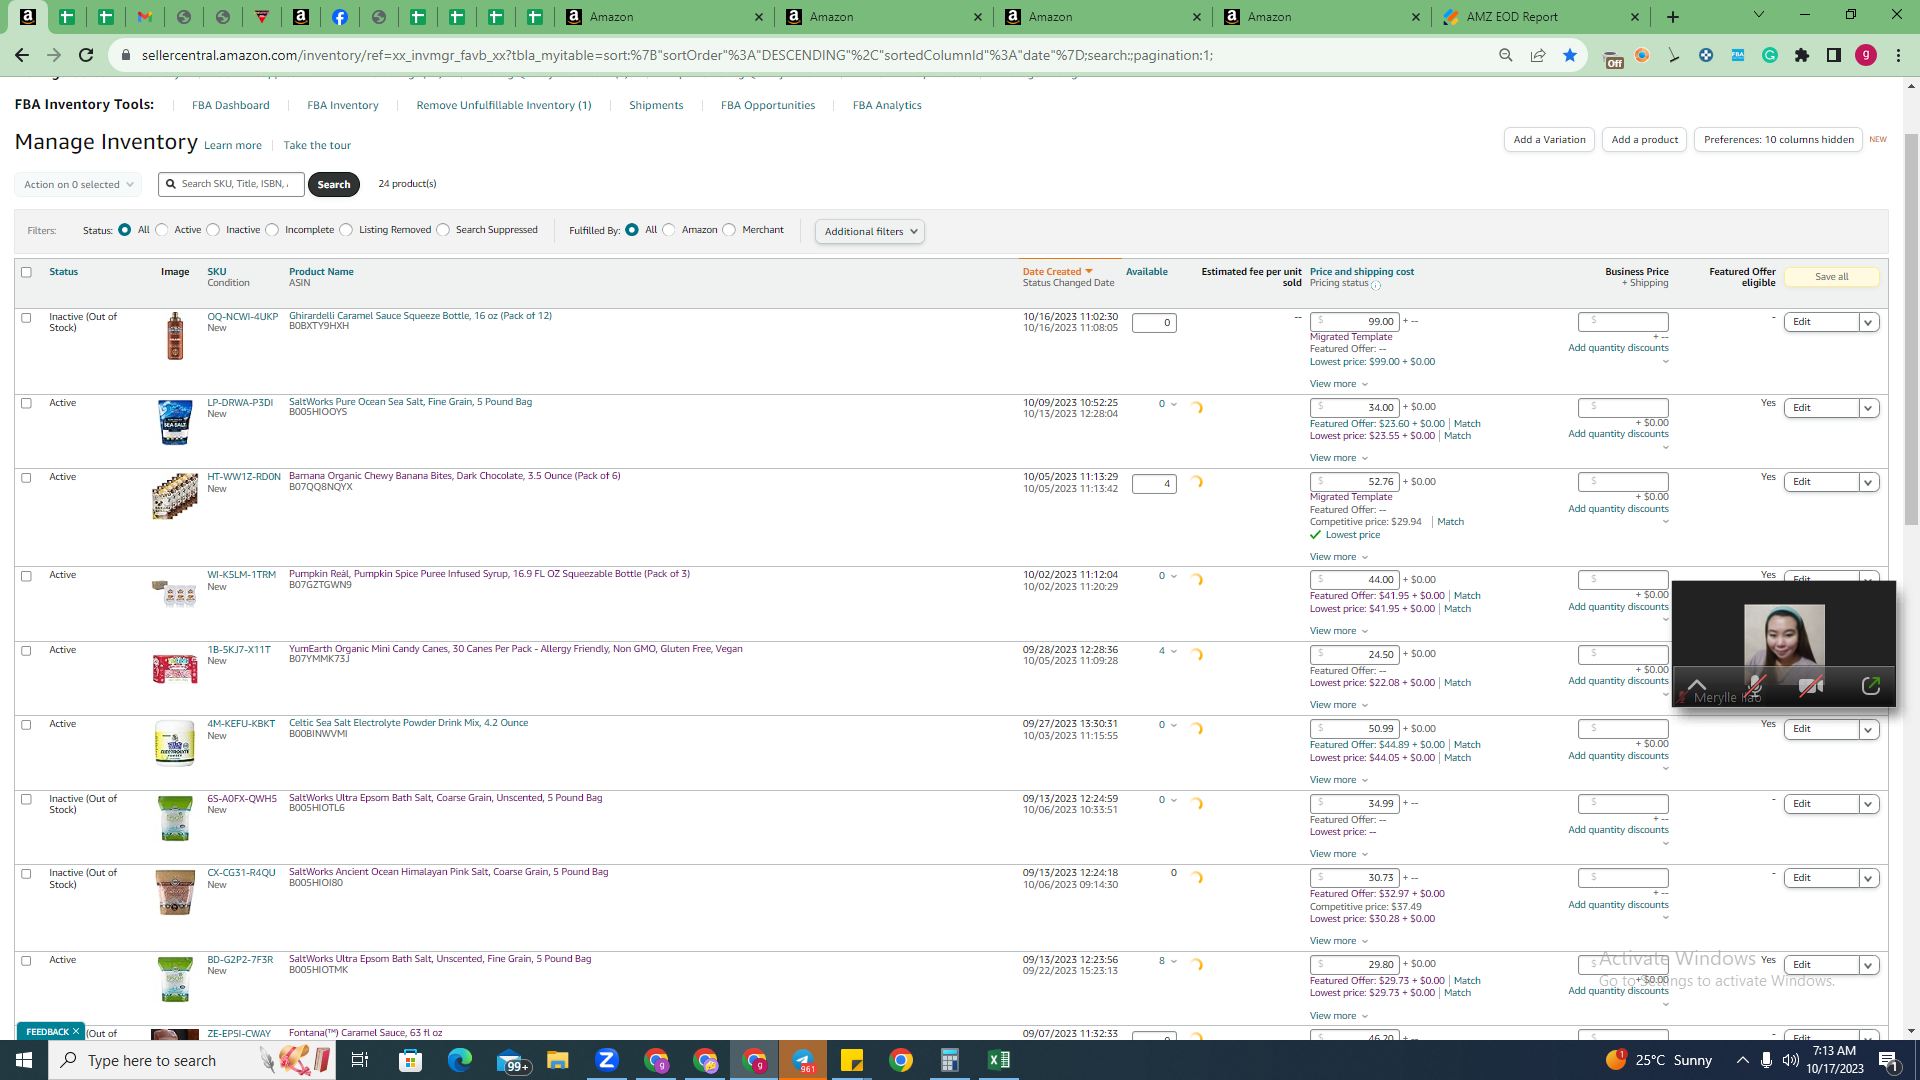
Task: Open Edit dropdown arrow for Celtic Sea Salt row
Action: point(1868,730)
